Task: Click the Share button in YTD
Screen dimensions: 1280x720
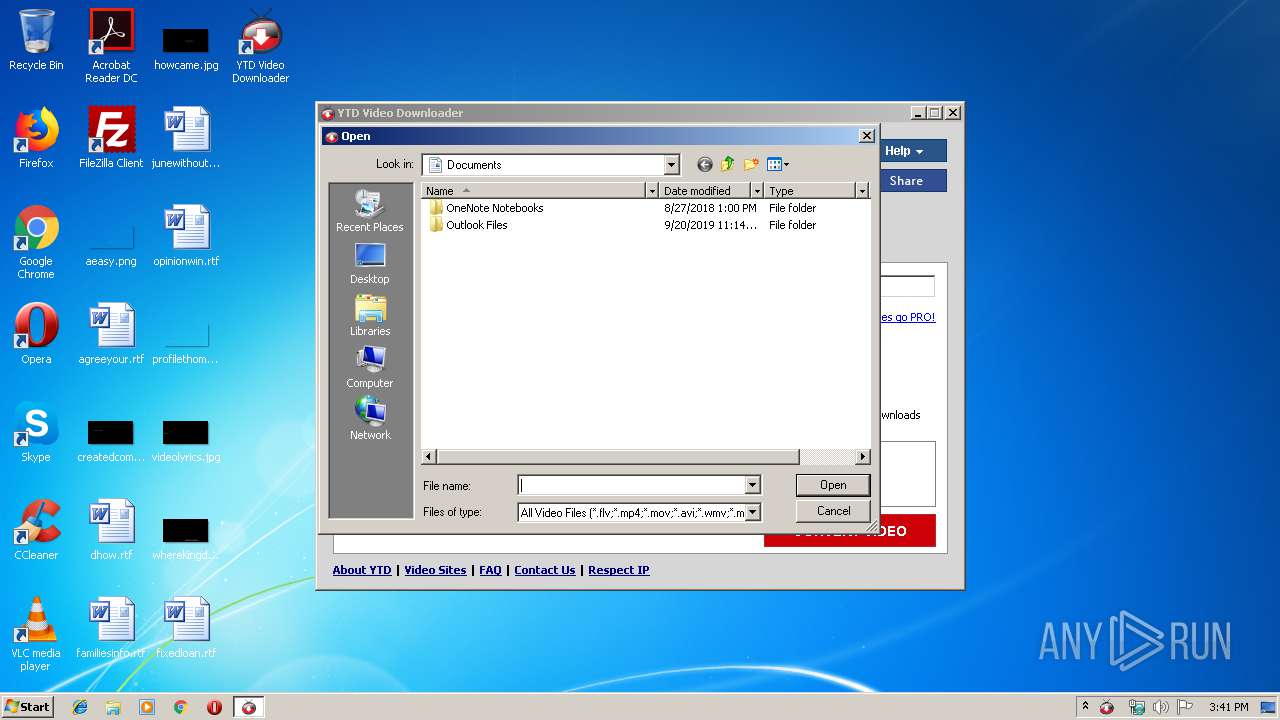Action: 913,181
